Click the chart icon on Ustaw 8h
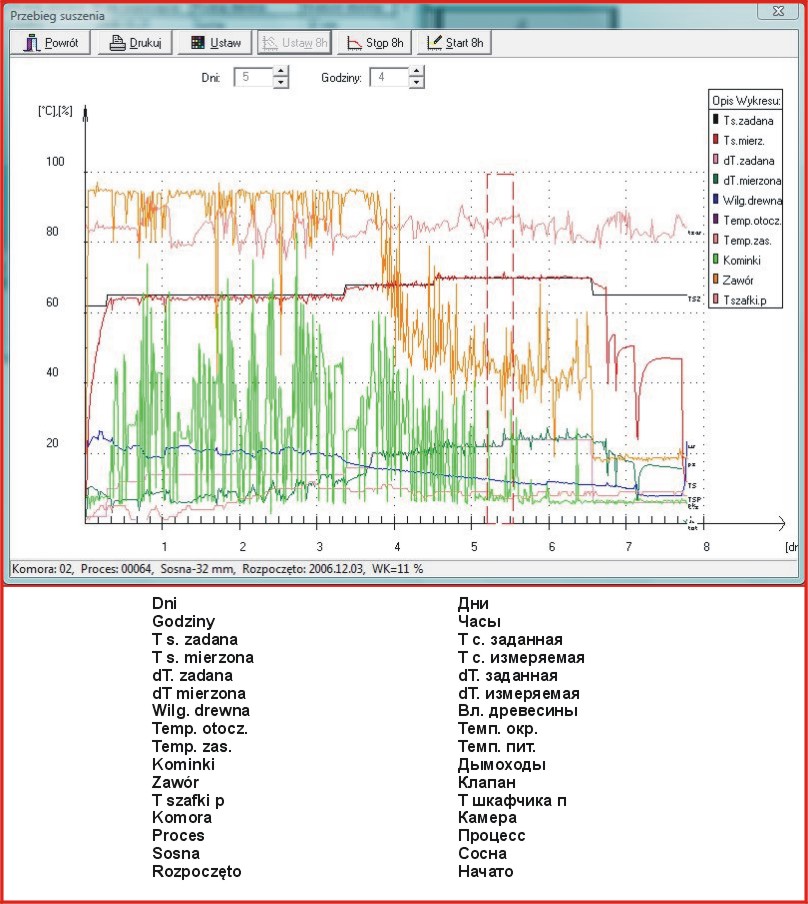This screenshot has width=808, height=904. point(270,43)
